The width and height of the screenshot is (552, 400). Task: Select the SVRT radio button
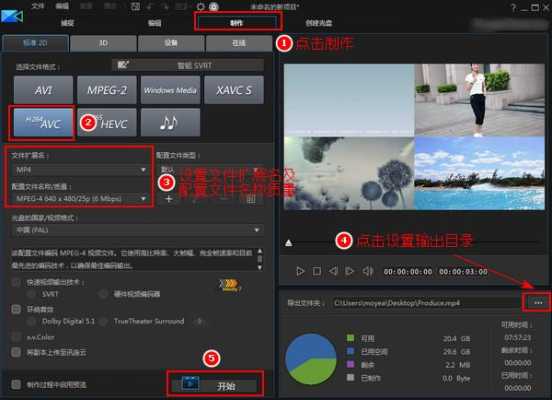pyautogui.click(x=32, y=294)
